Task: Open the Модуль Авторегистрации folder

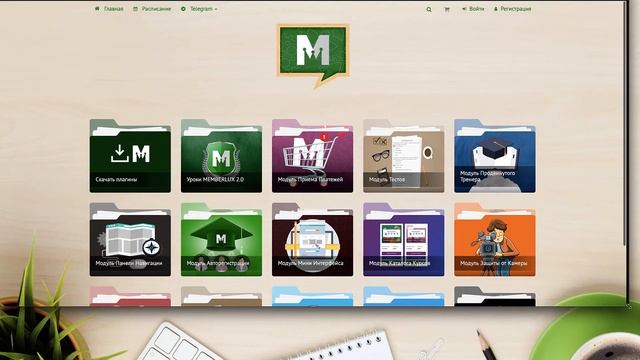Action: click(221, 240)
